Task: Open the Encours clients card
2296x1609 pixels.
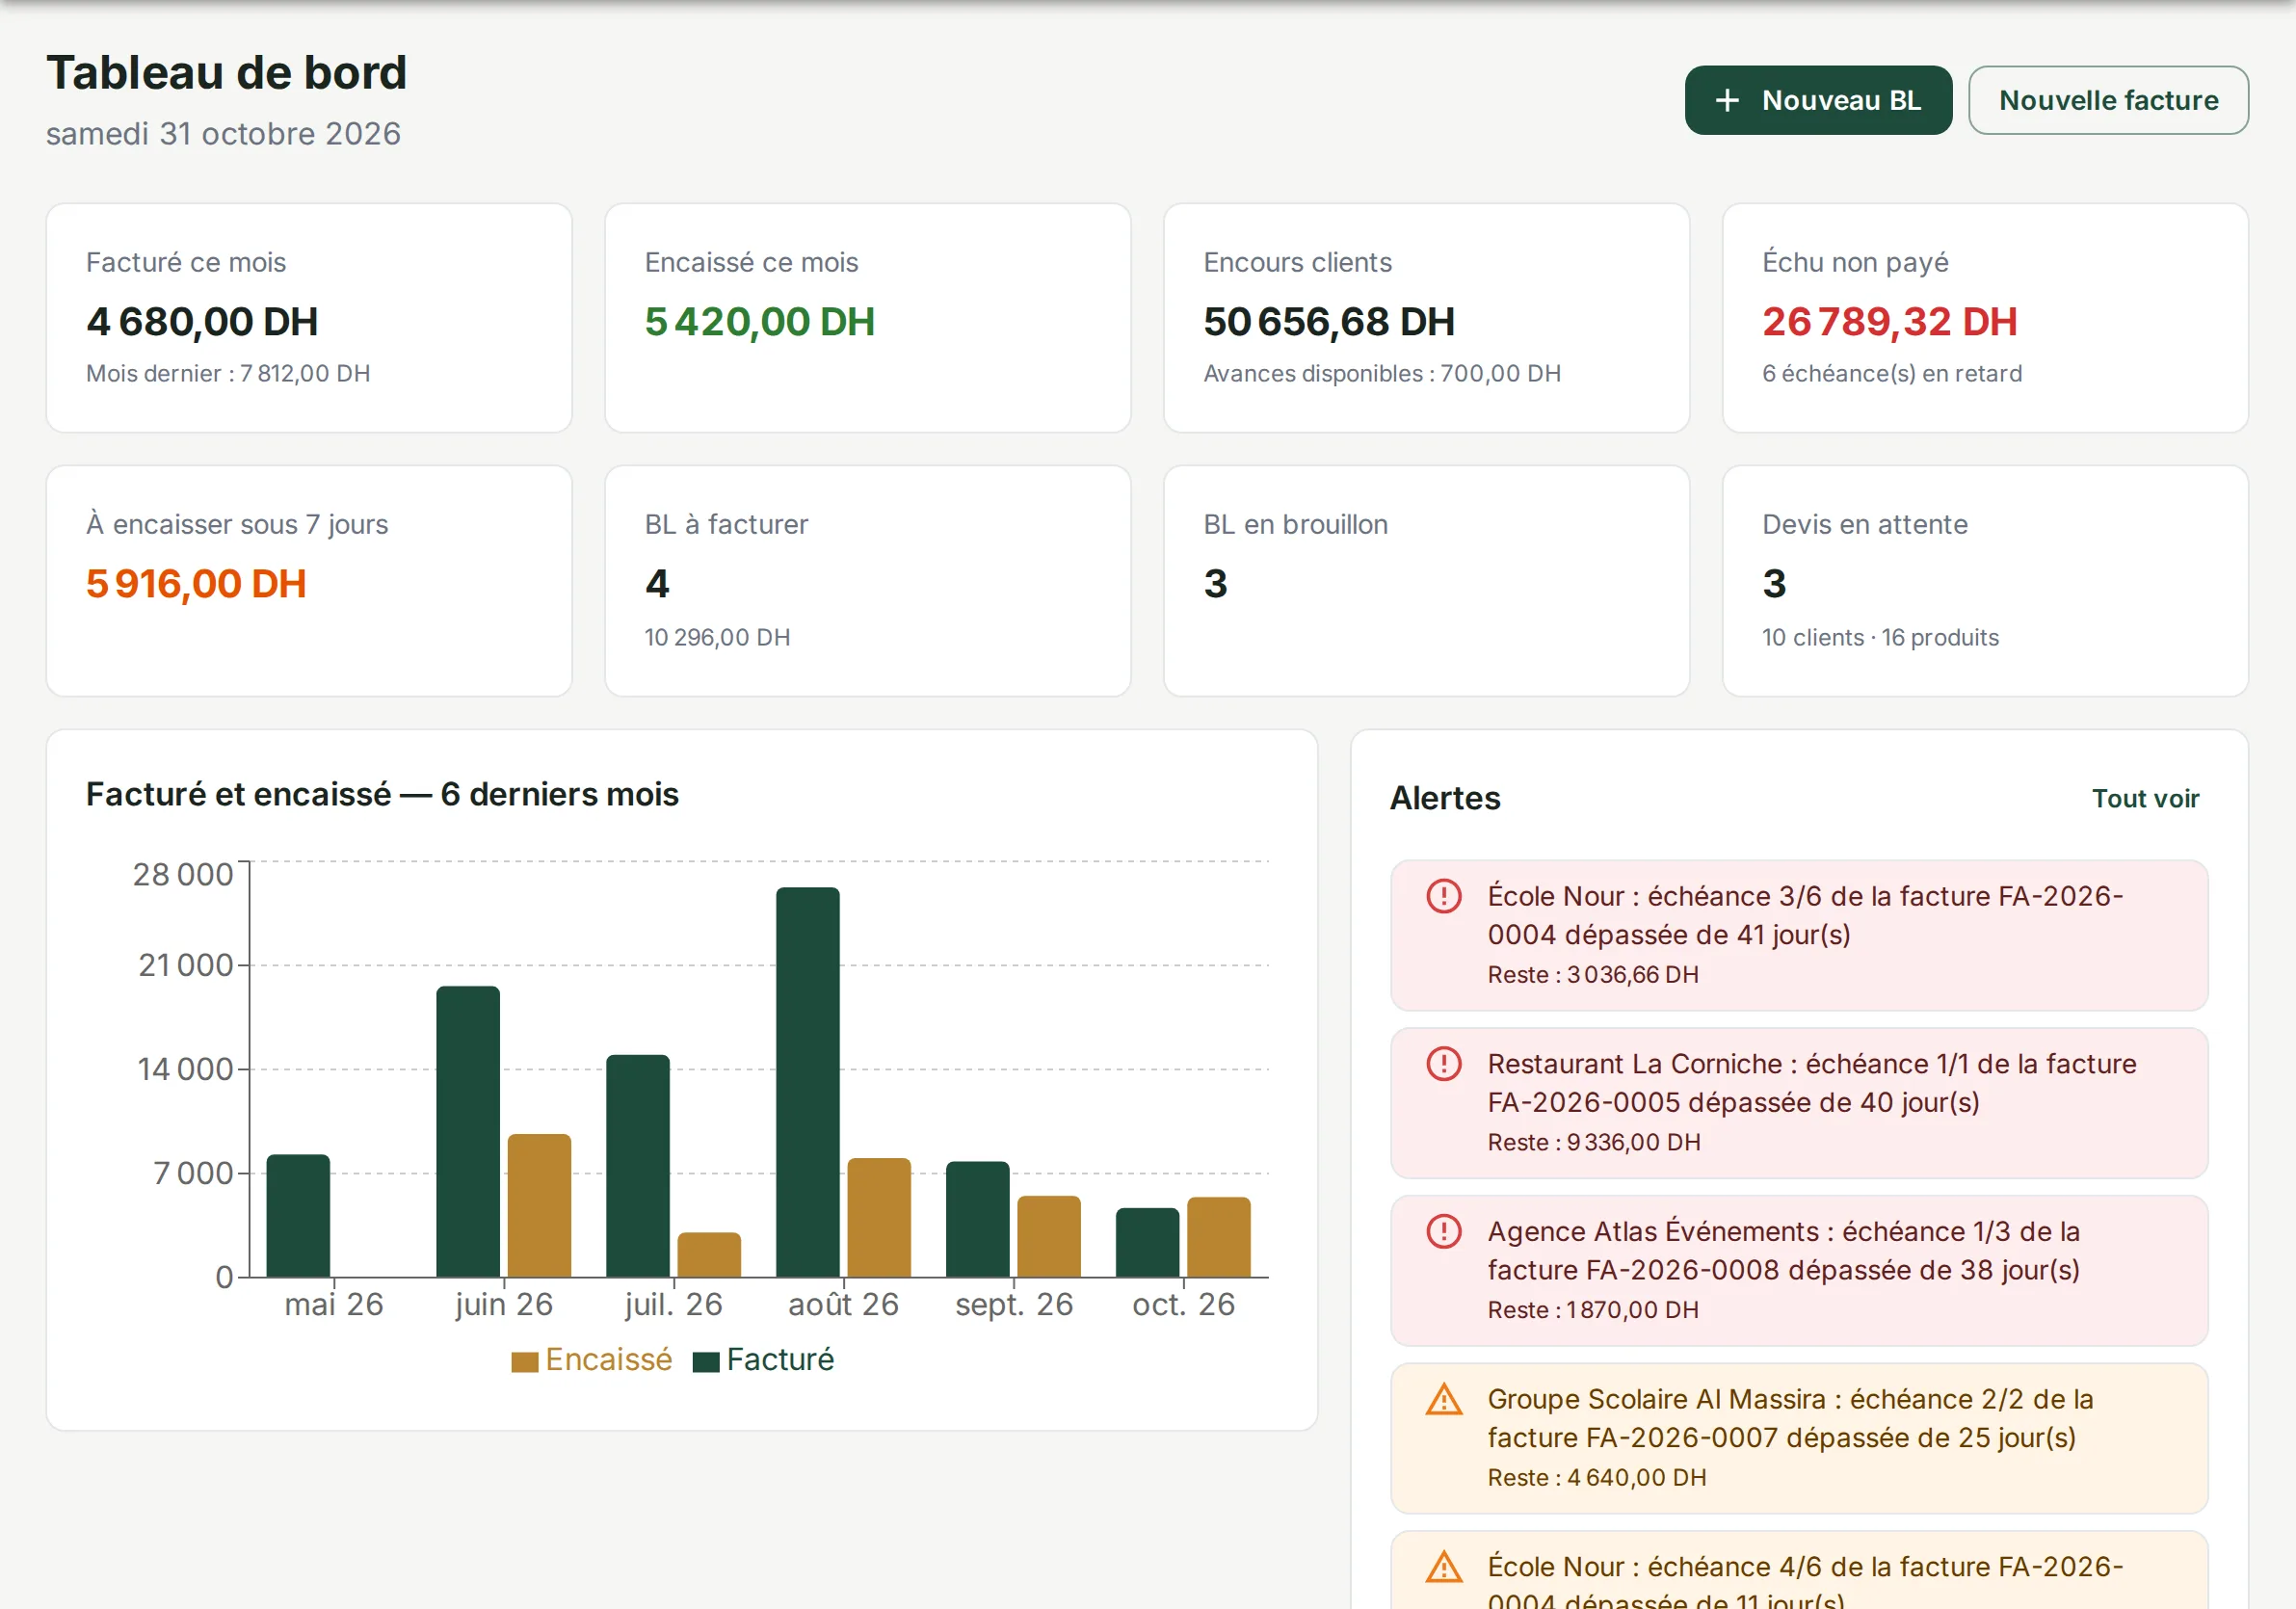Action: tap(1426, 318)
